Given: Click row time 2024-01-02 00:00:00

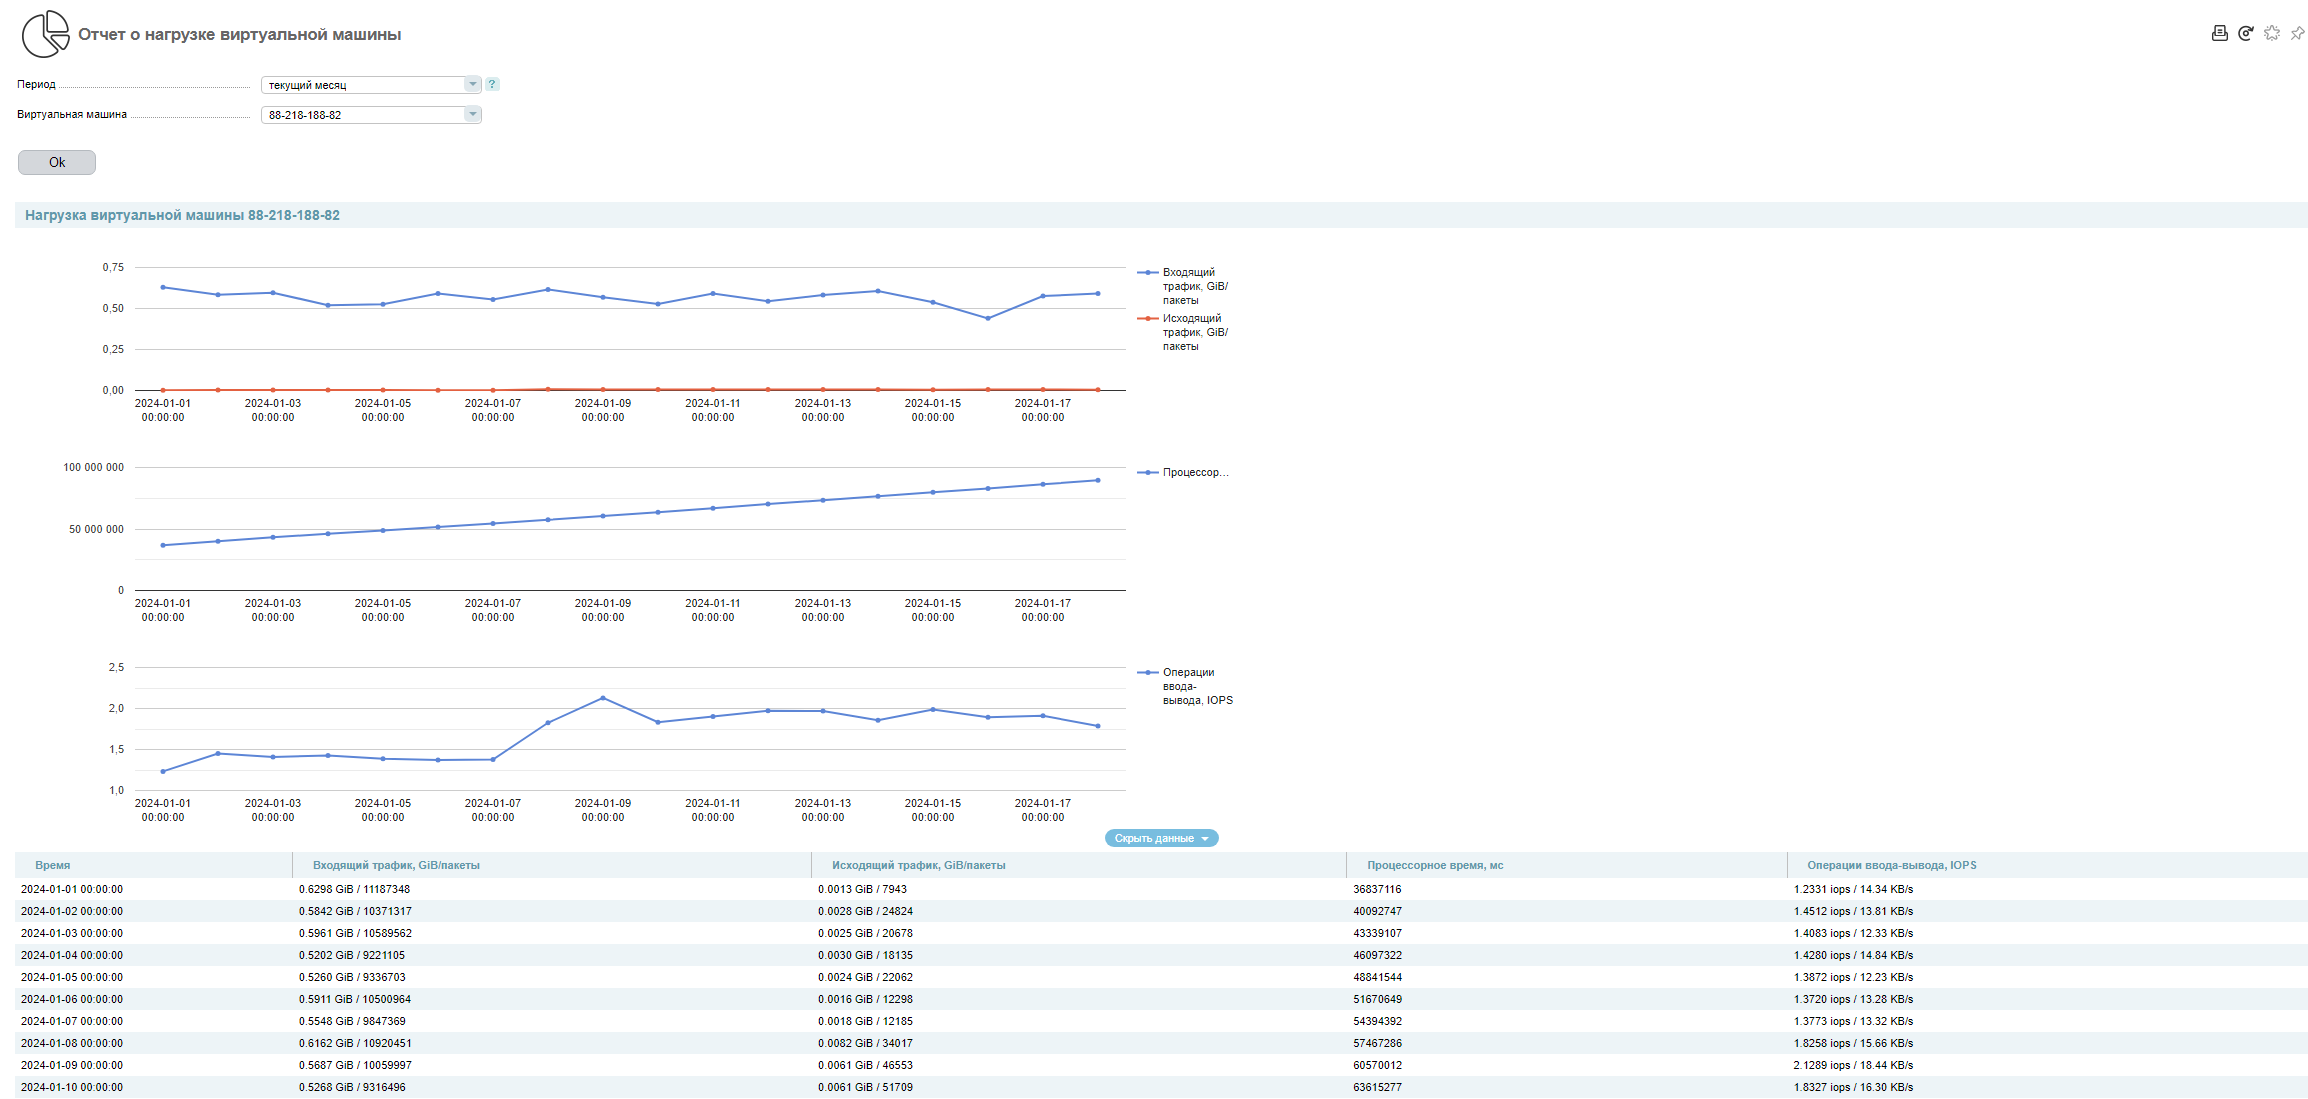Looking at the screenshot, I should point(72,911).
